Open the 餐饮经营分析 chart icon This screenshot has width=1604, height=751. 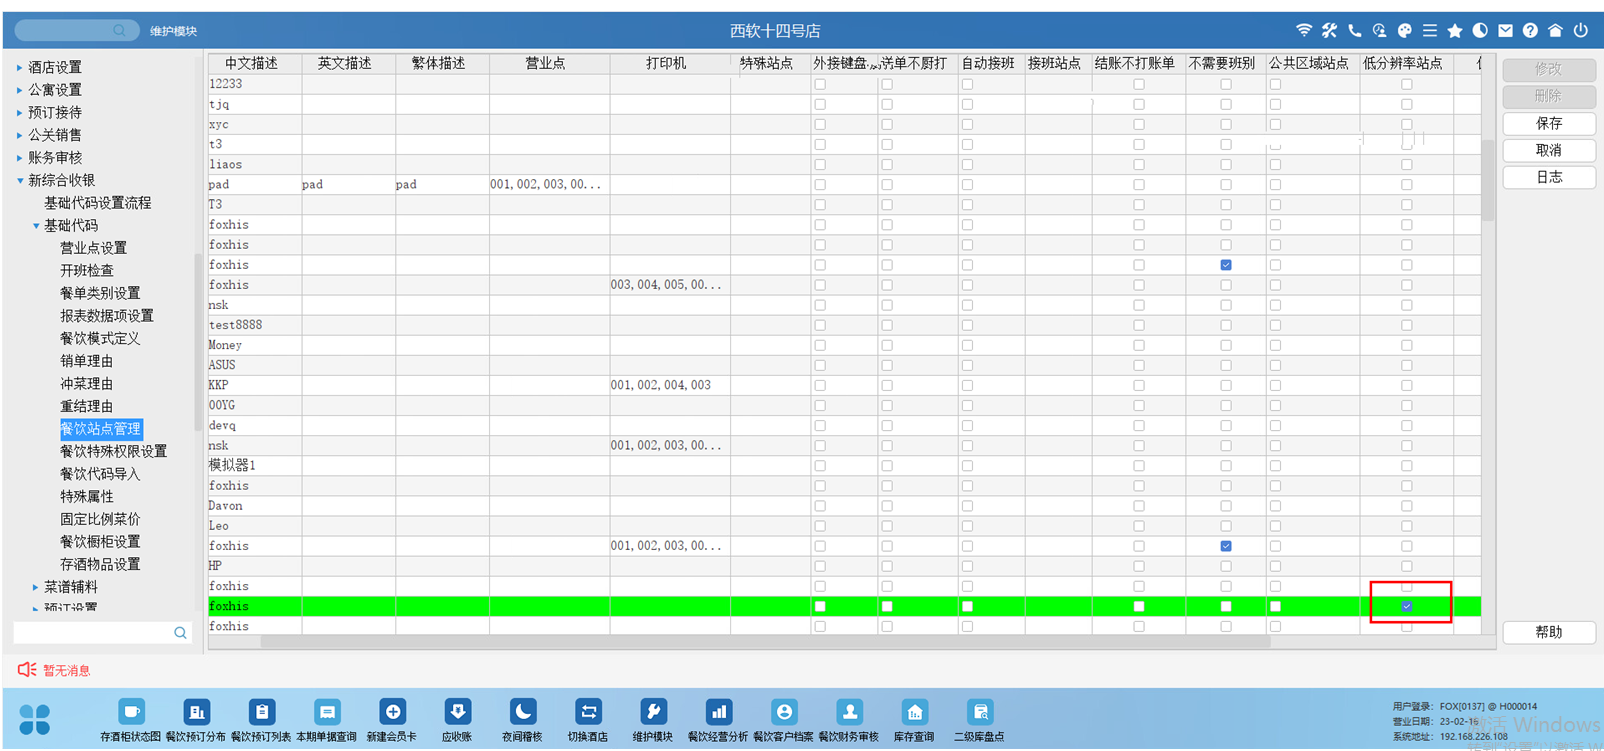(x=718, y=713)
